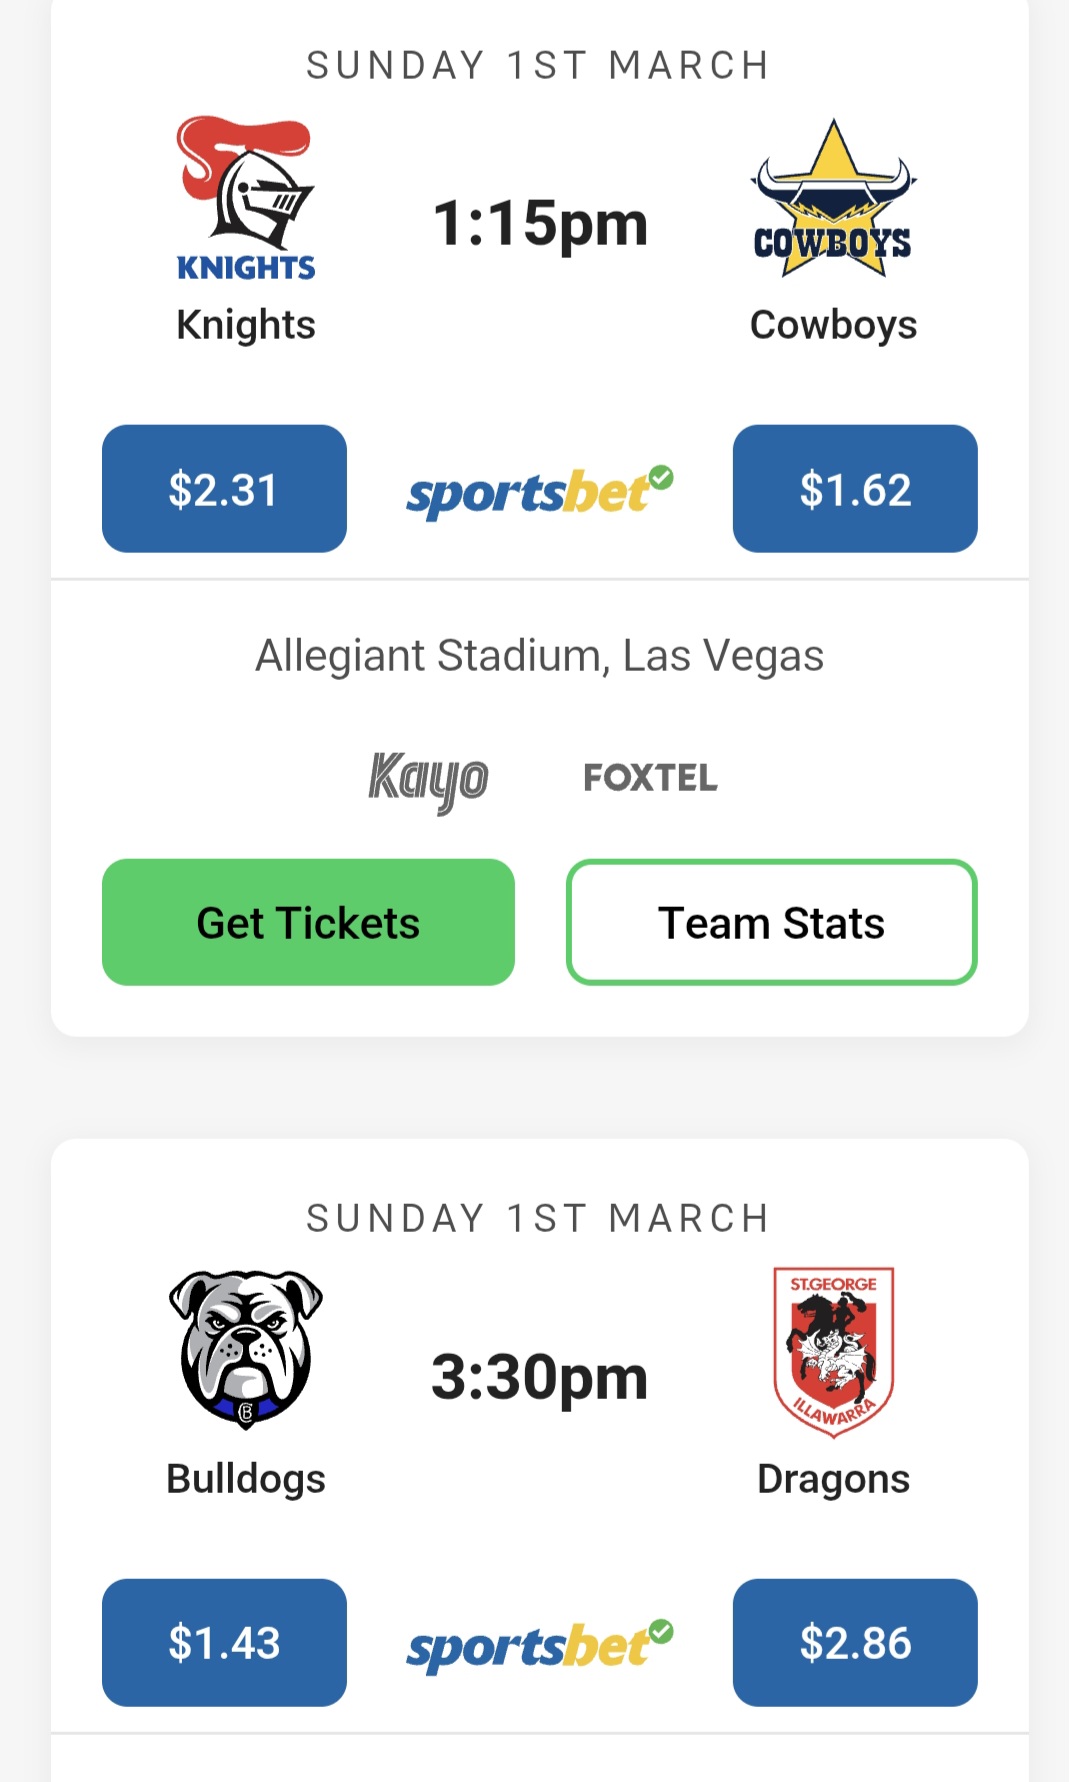
Task: Select Dragons odds of $2.86
Action: [855, 1642]
